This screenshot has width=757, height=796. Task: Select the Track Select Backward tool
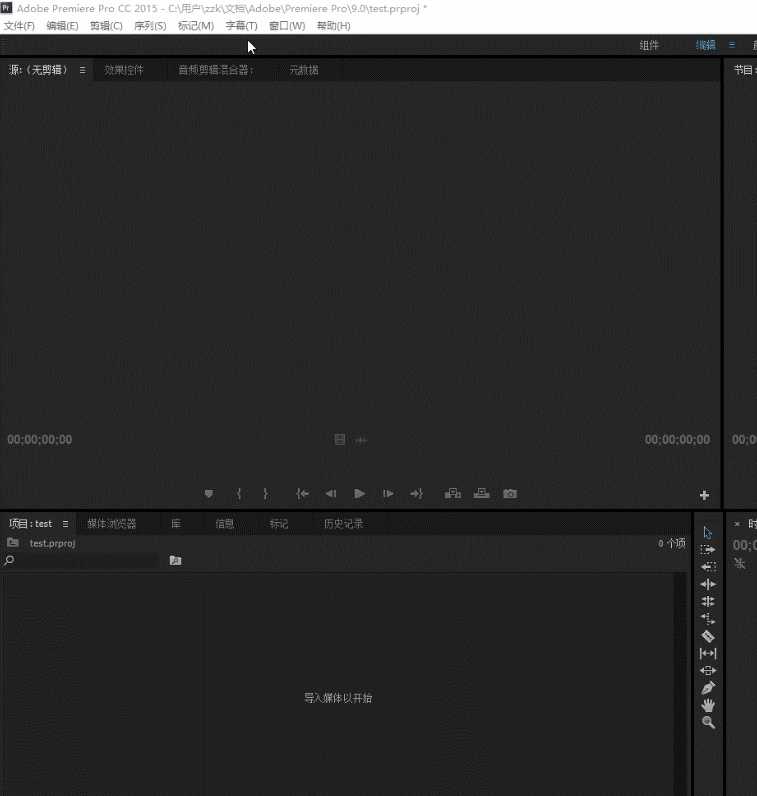pyautogui.click(x=708, y=567)
